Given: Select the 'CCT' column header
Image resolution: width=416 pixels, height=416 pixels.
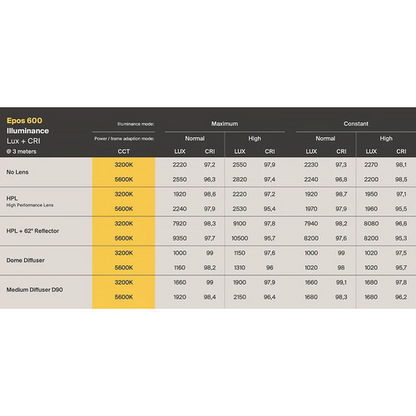Looking at the screenshot, I should pos(124,152).
